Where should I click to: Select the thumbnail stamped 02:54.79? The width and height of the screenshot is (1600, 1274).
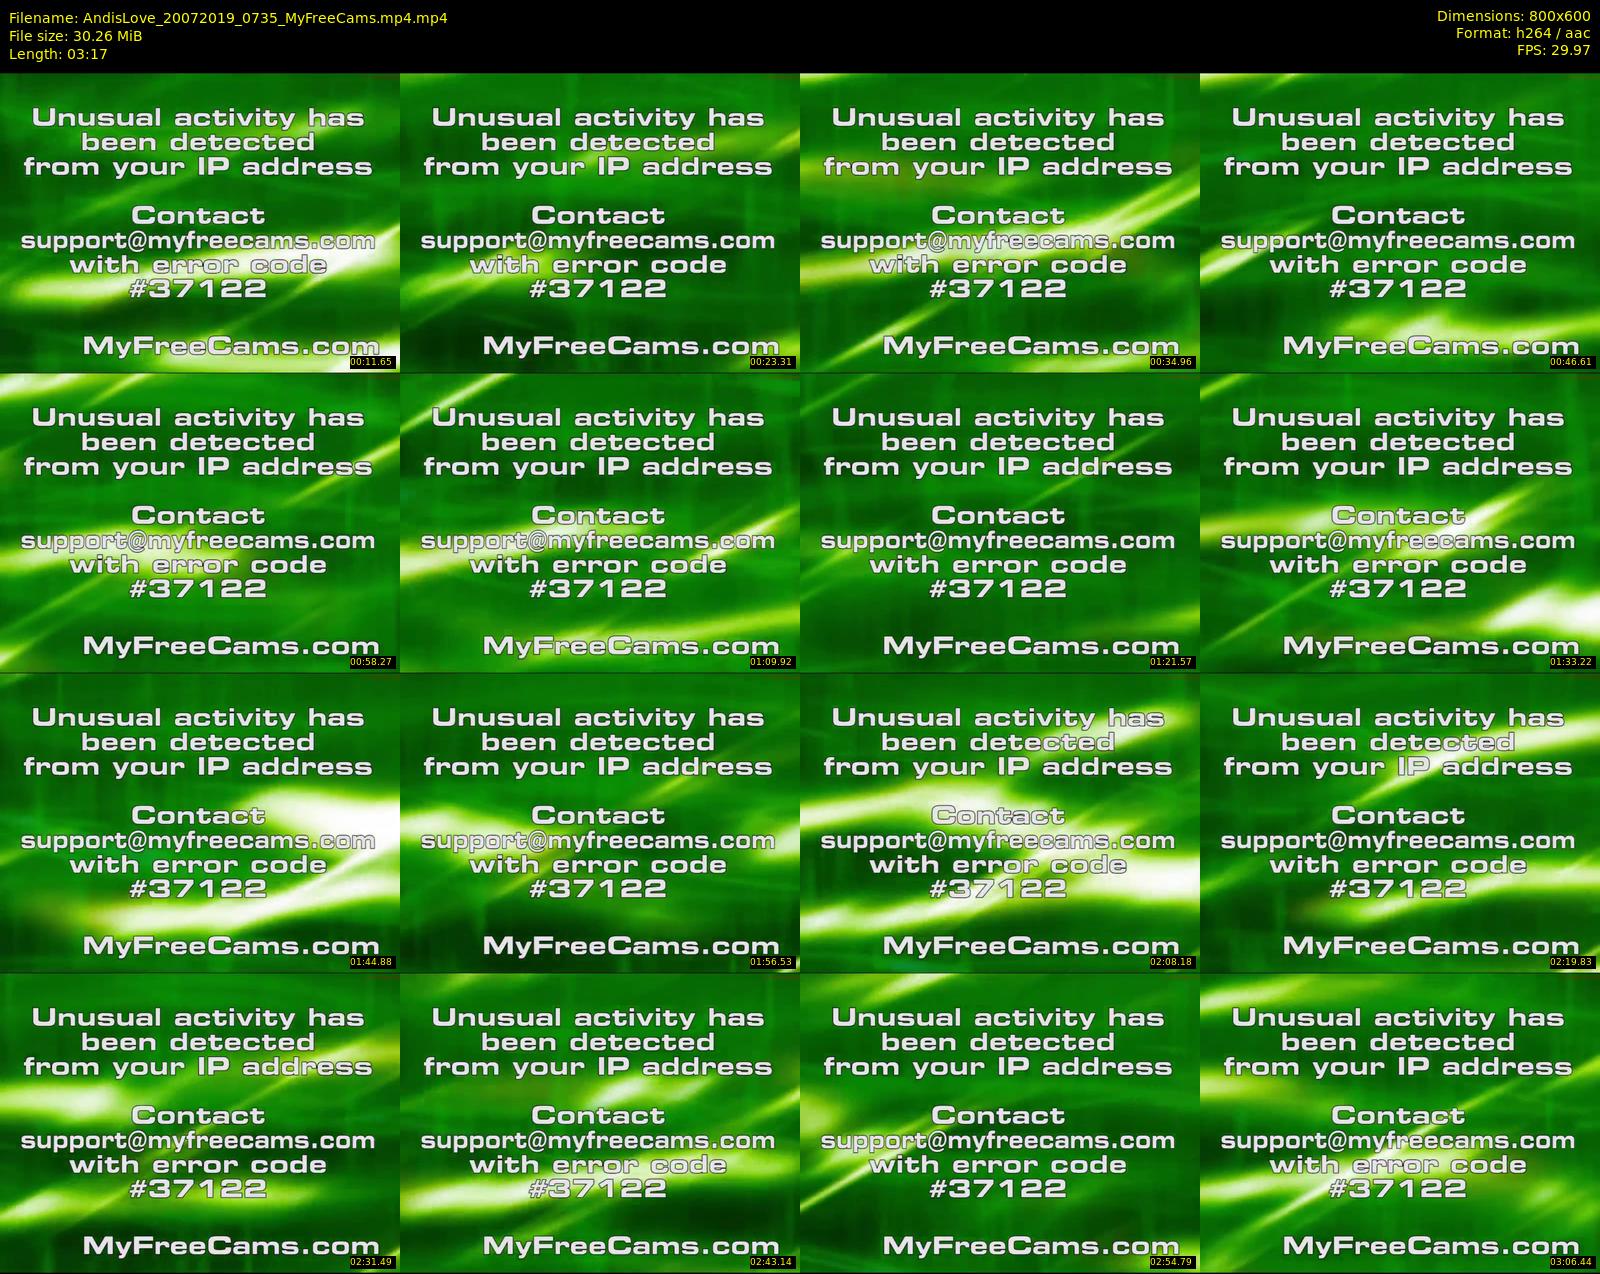1000,1122
